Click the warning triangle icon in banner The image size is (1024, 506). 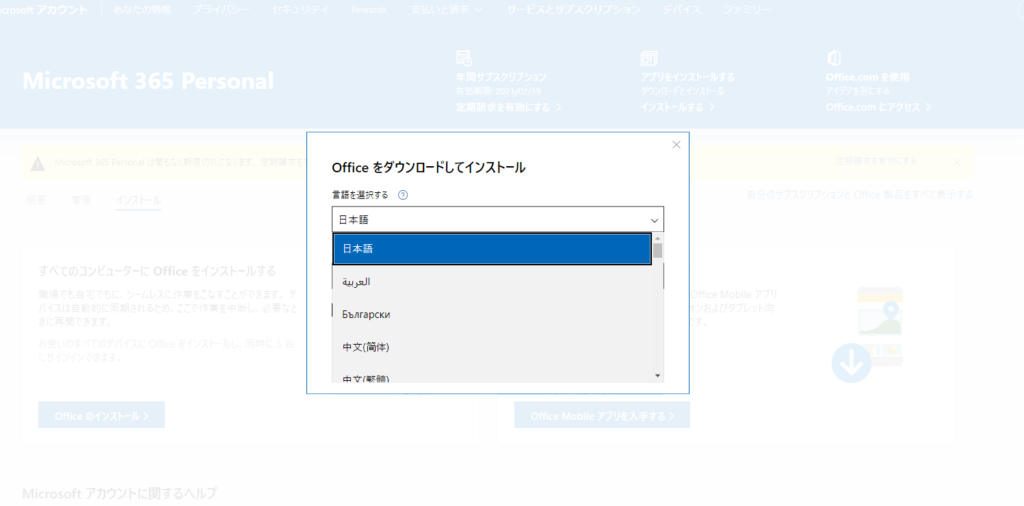pos(38,163)
